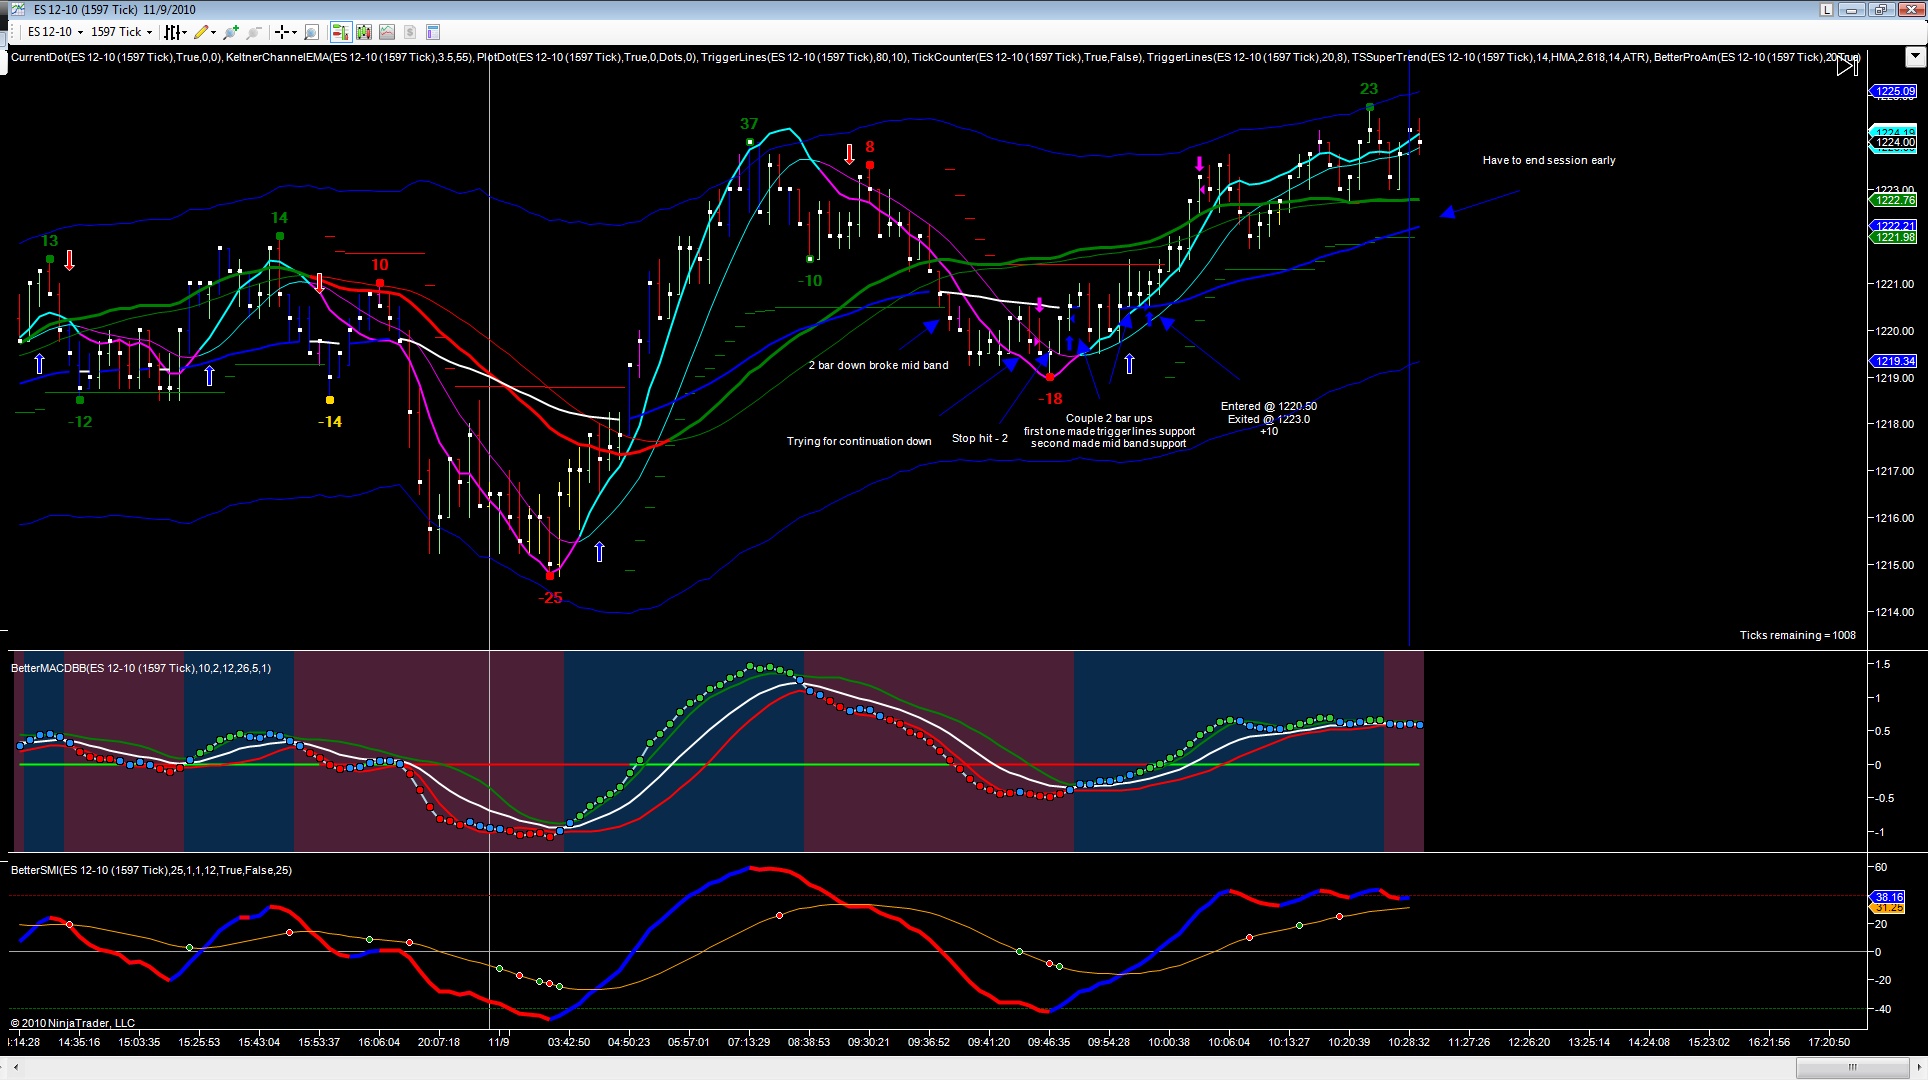Expand the drawing tools dropdown arrow
The width and height of the screenshot is (1928, 1080).
coord(214,32)
